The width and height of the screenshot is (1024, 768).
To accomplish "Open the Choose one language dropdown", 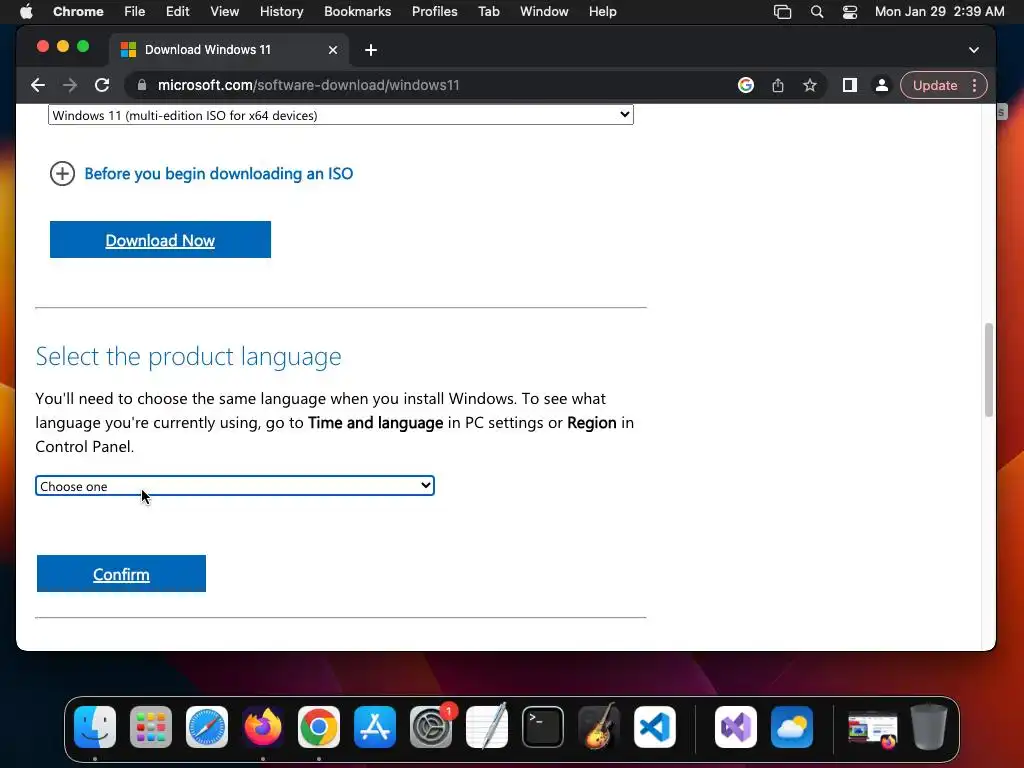I will click(234, 486).
